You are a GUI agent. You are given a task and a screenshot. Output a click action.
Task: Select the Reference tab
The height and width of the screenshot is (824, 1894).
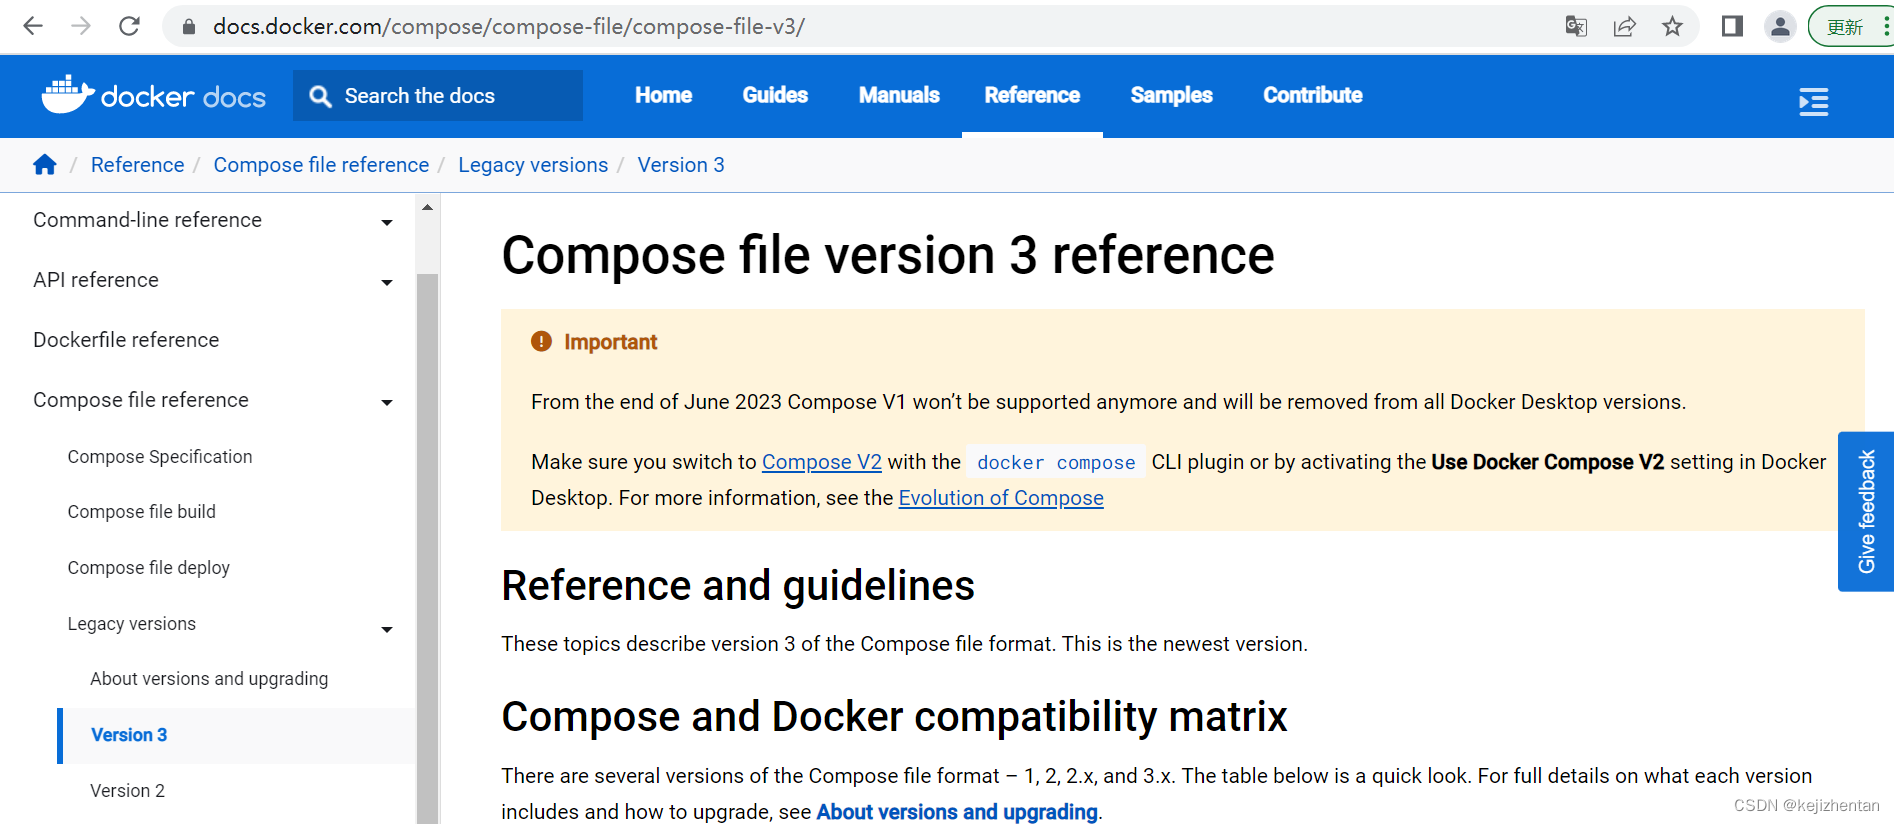coord(1032,95)
